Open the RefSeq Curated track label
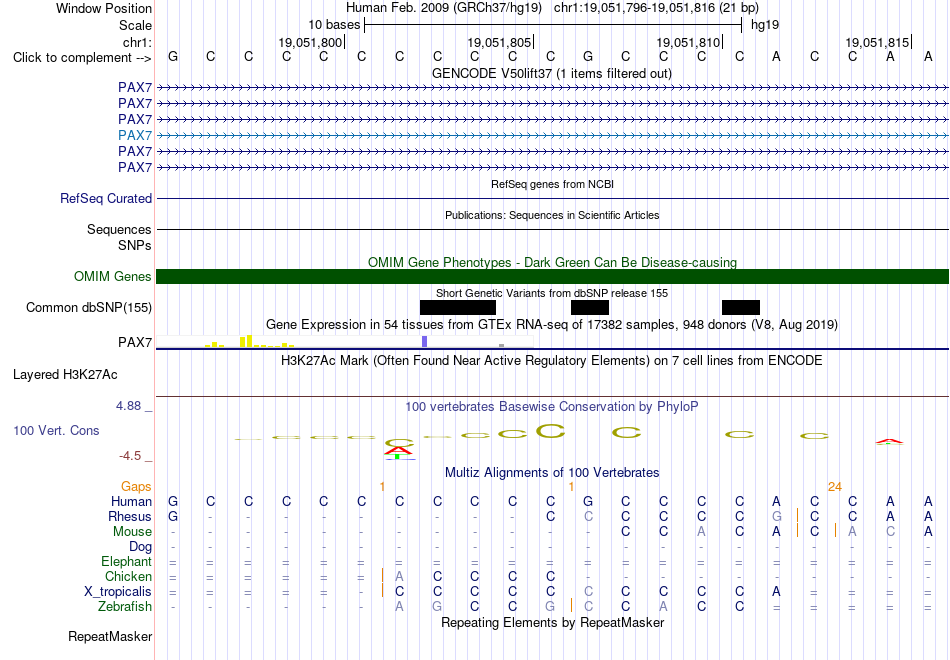 point(106,198)
